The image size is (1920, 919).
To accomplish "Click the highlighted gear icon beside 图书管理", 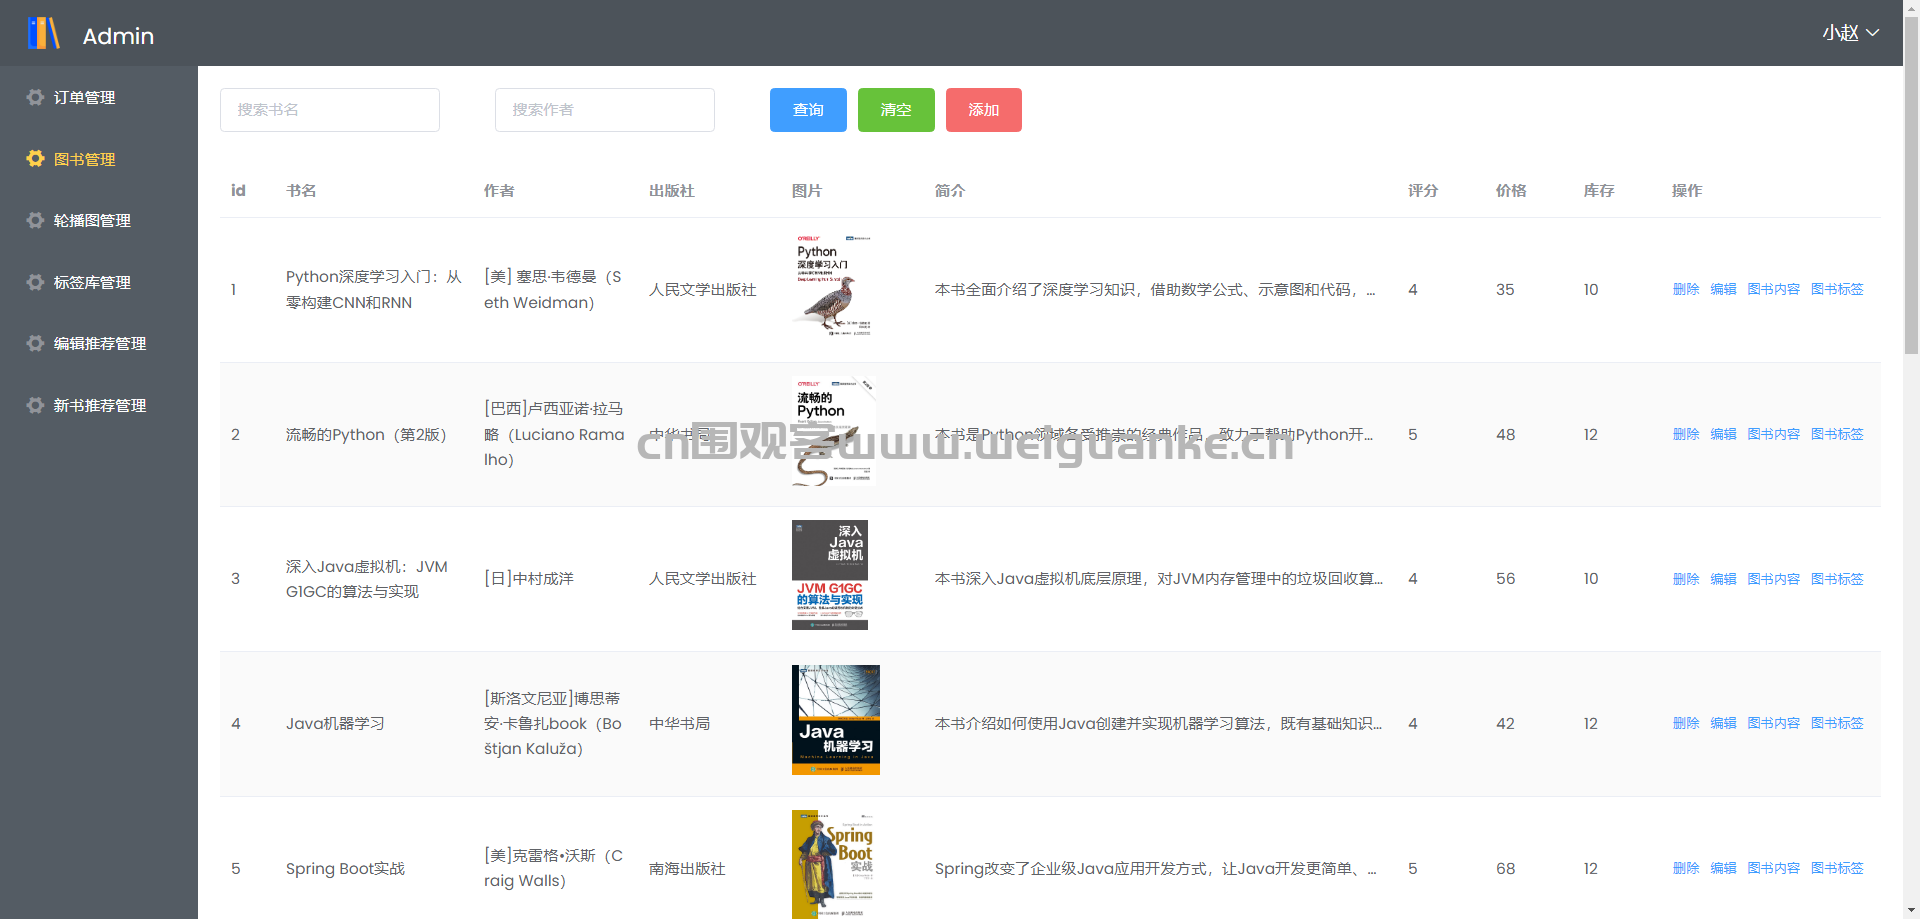I will pyautogui.click(x=35, y=159).
